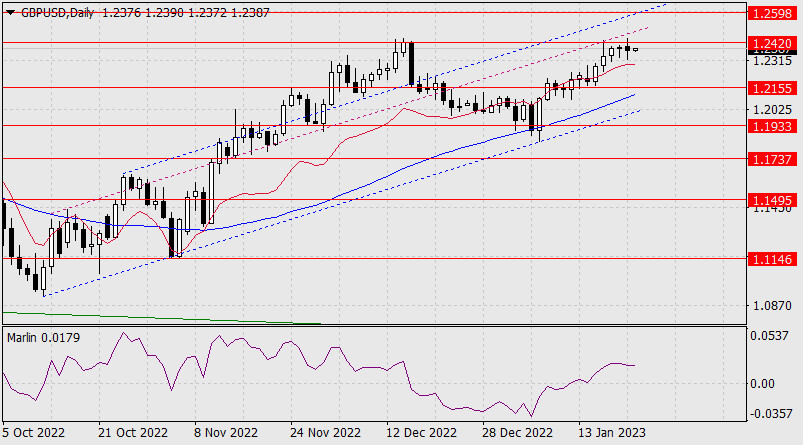Click the 24 Nov 2022 date label
The width and height of the screenshot is (803, 445).
(325, 433)
